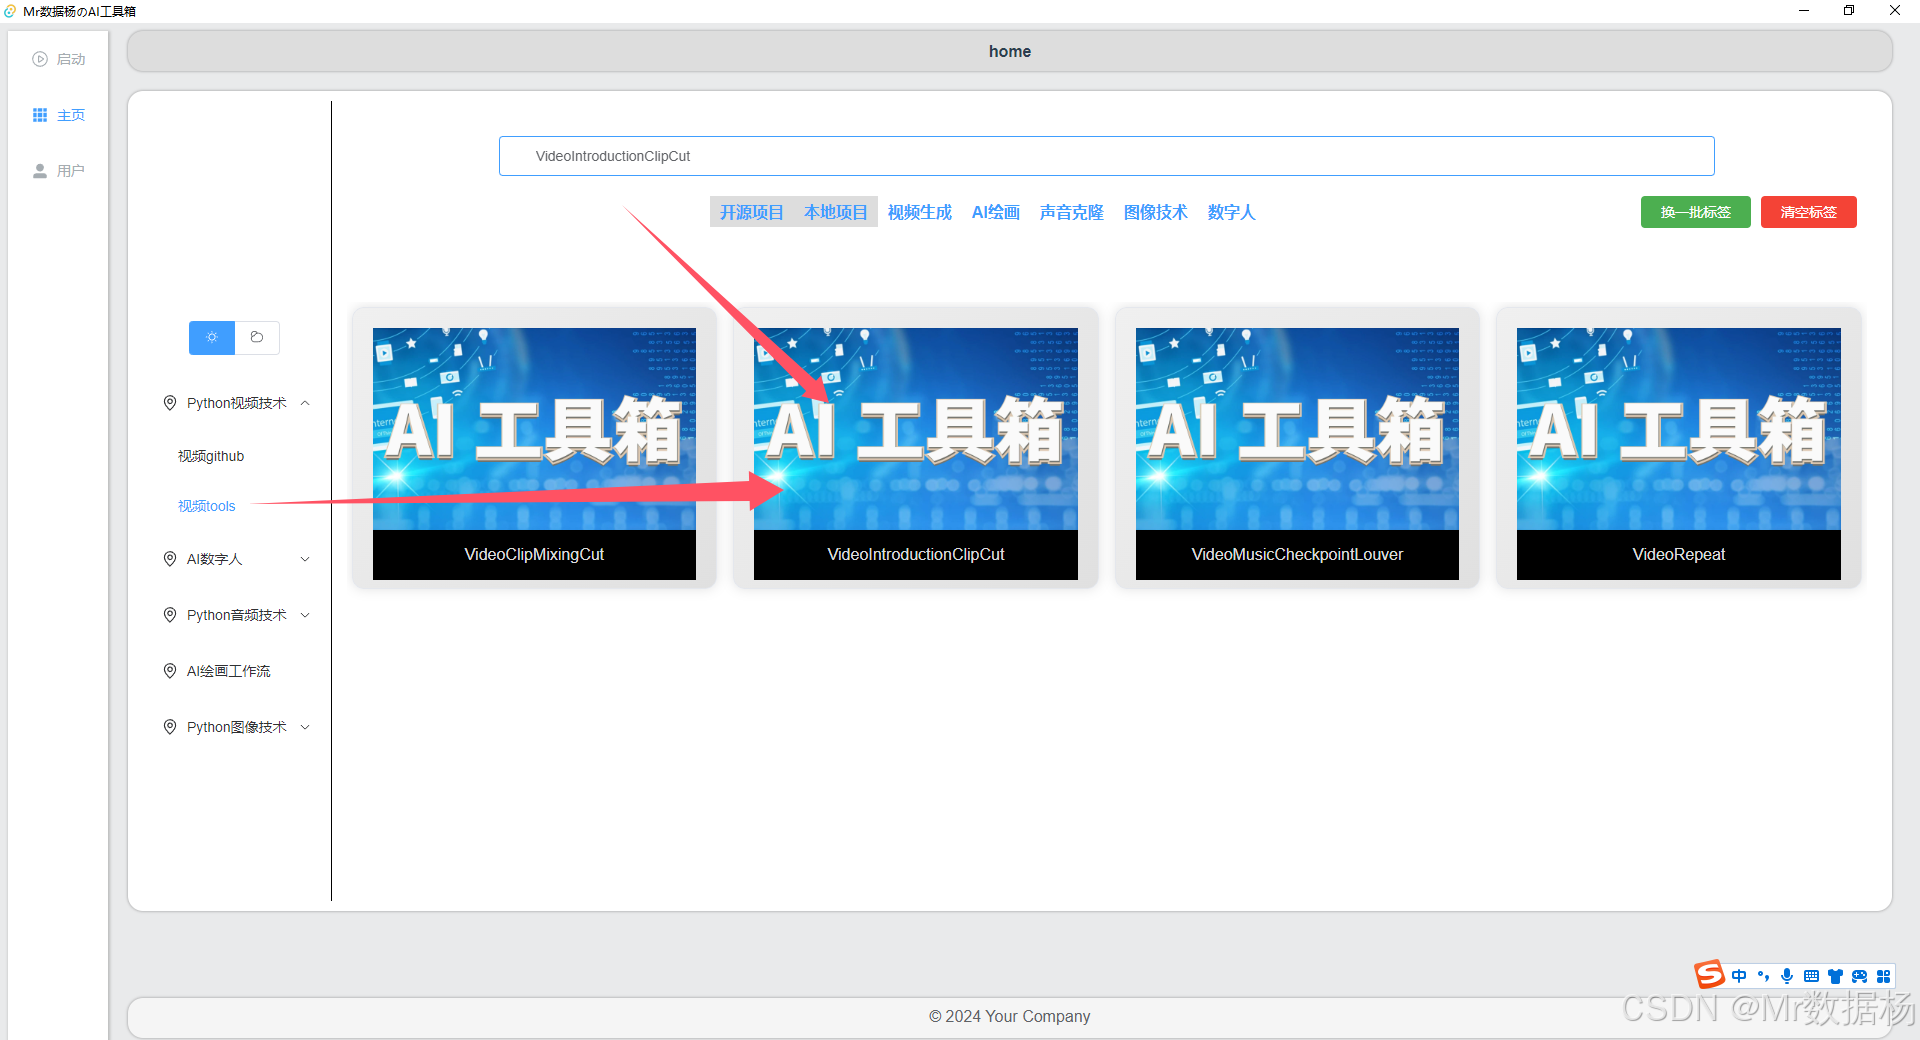Click the app logo in the title bar
1920x1040 pixels.
click(x=10, y=11)
